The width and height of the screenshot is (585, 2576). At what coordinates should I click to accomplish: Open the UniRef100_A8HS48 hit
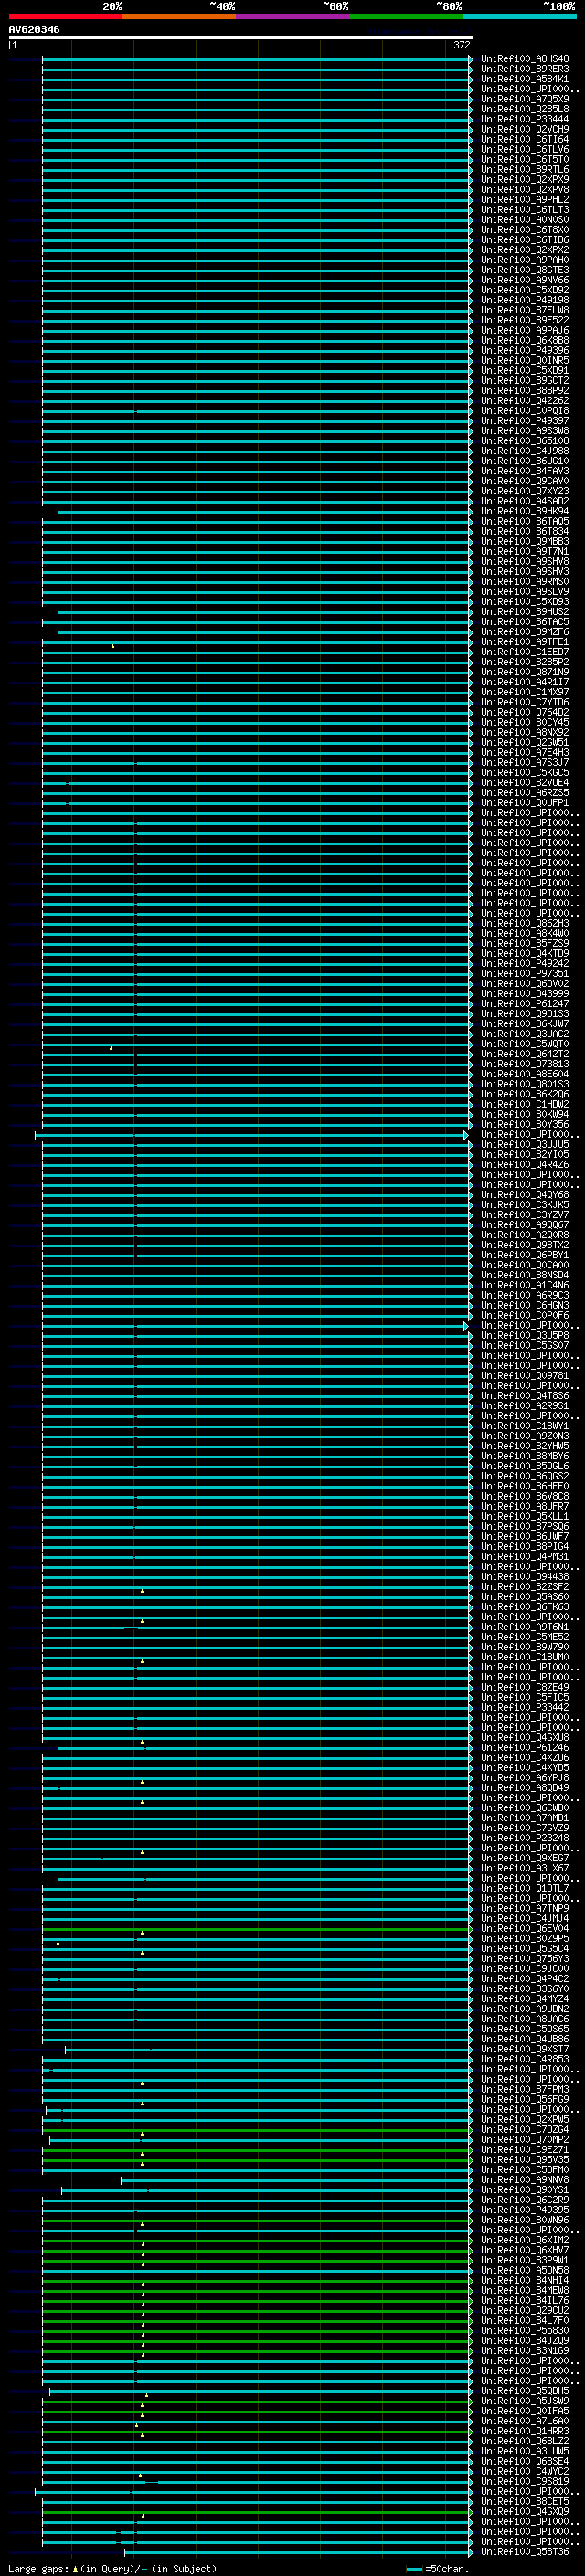(525, 59)
